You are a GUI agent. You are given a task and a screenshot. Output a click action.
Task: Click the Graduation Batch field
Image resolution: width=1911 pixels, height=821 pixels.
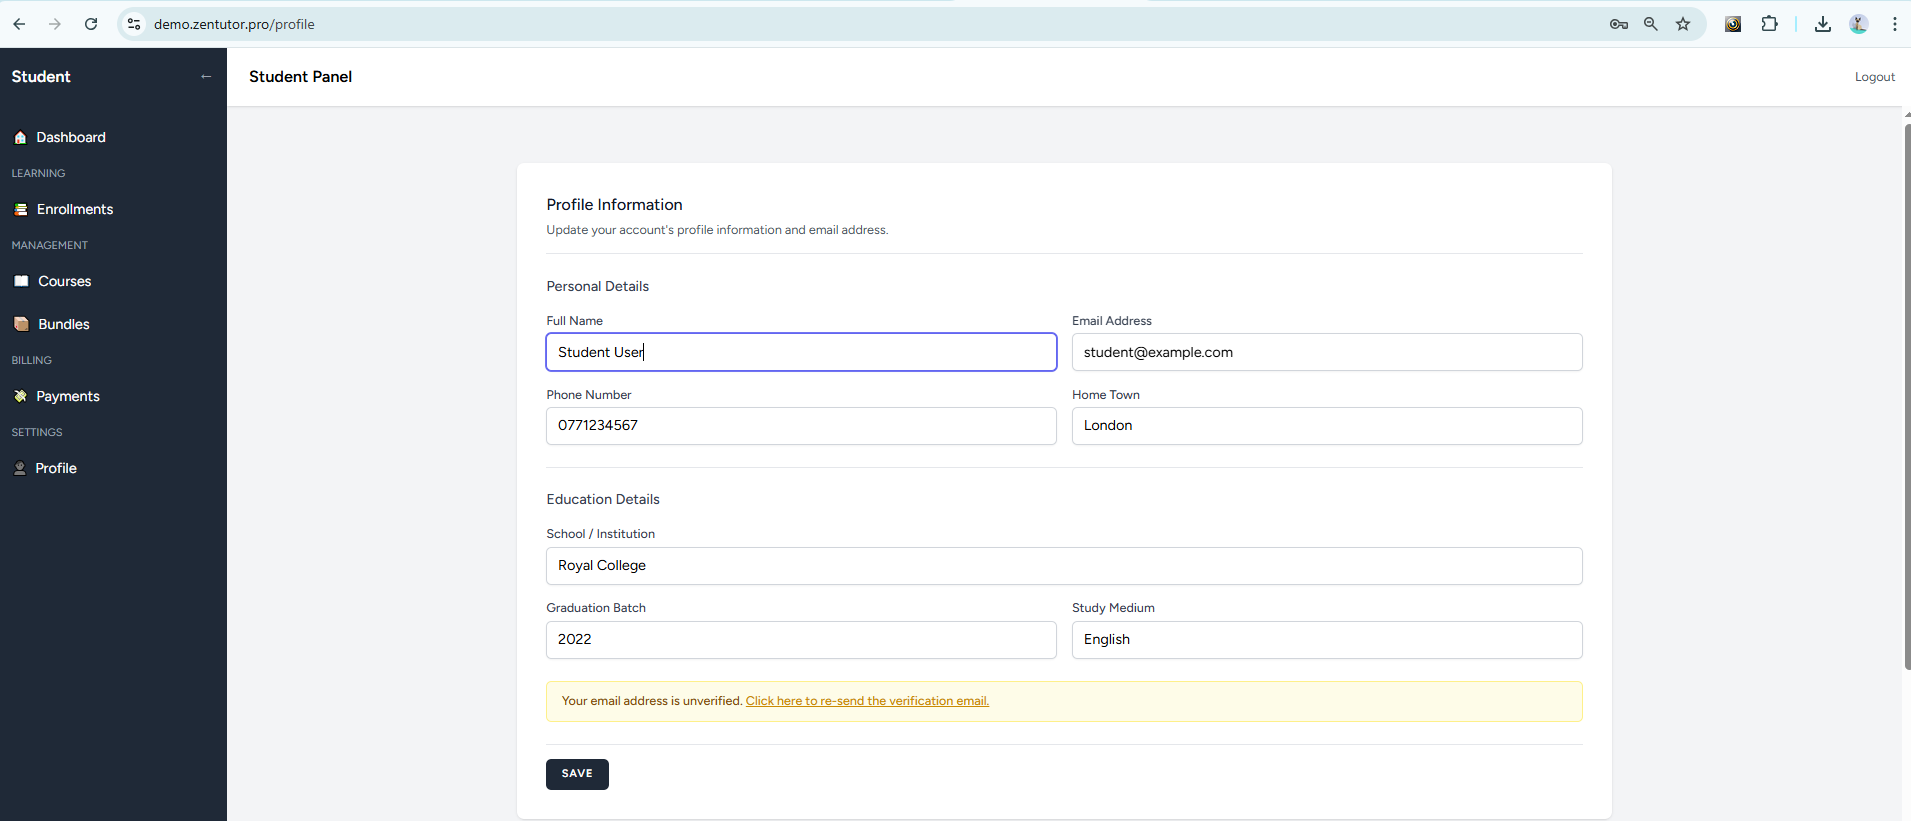point(801,640)
